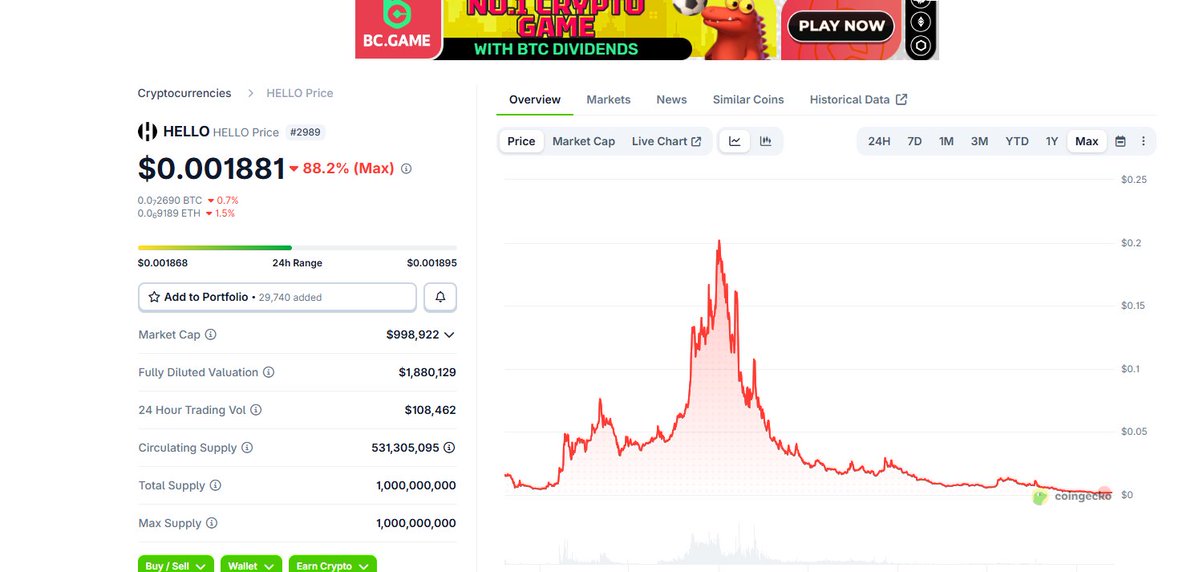Set chart range to 7D
This screenshot has width=1199, height=572.
tap(915, 141)
